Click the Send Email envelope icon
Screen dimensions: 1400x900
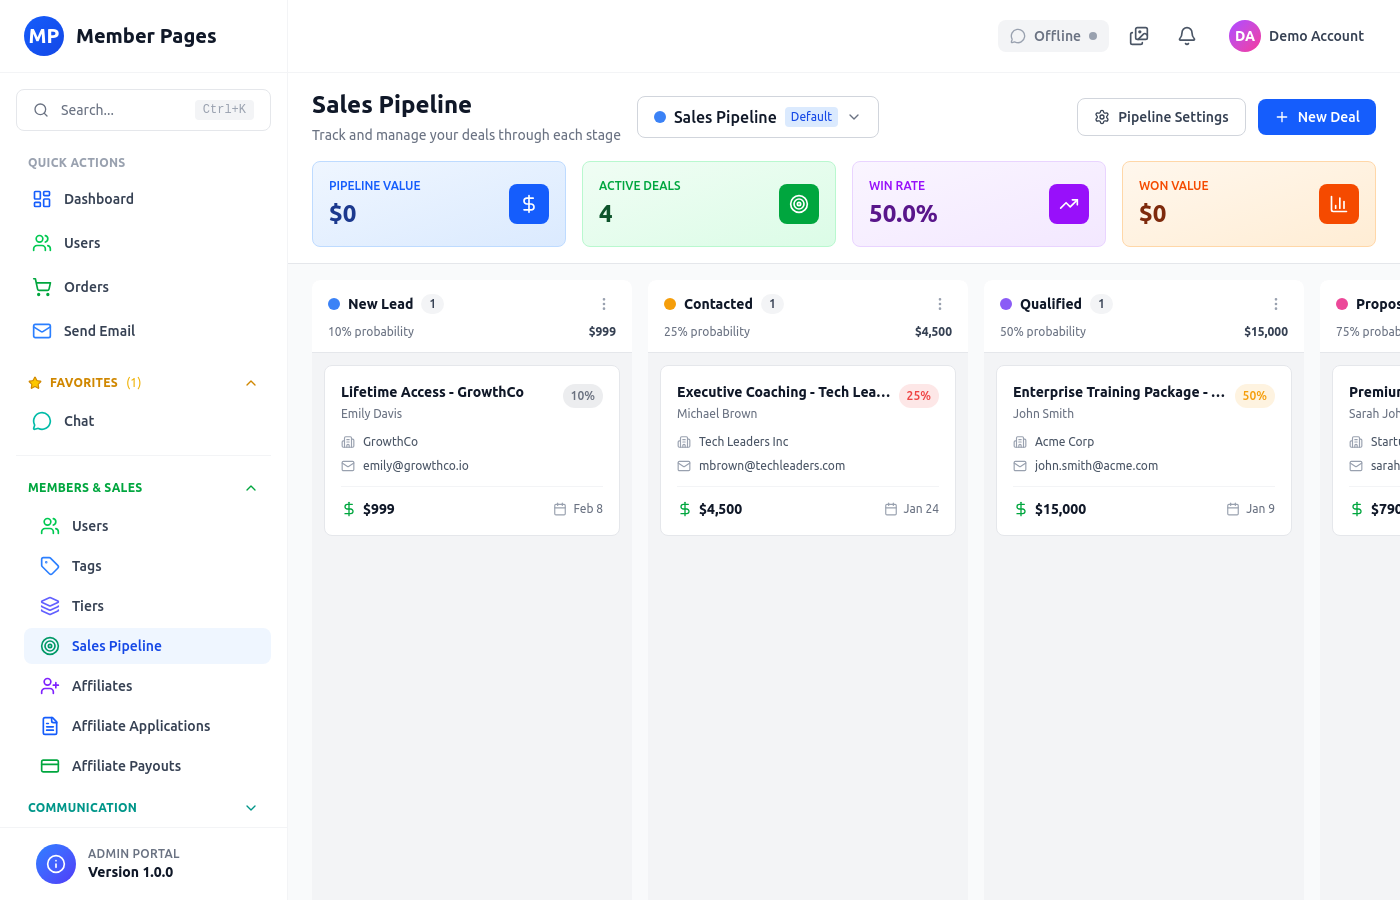click(x=41, y=330)
